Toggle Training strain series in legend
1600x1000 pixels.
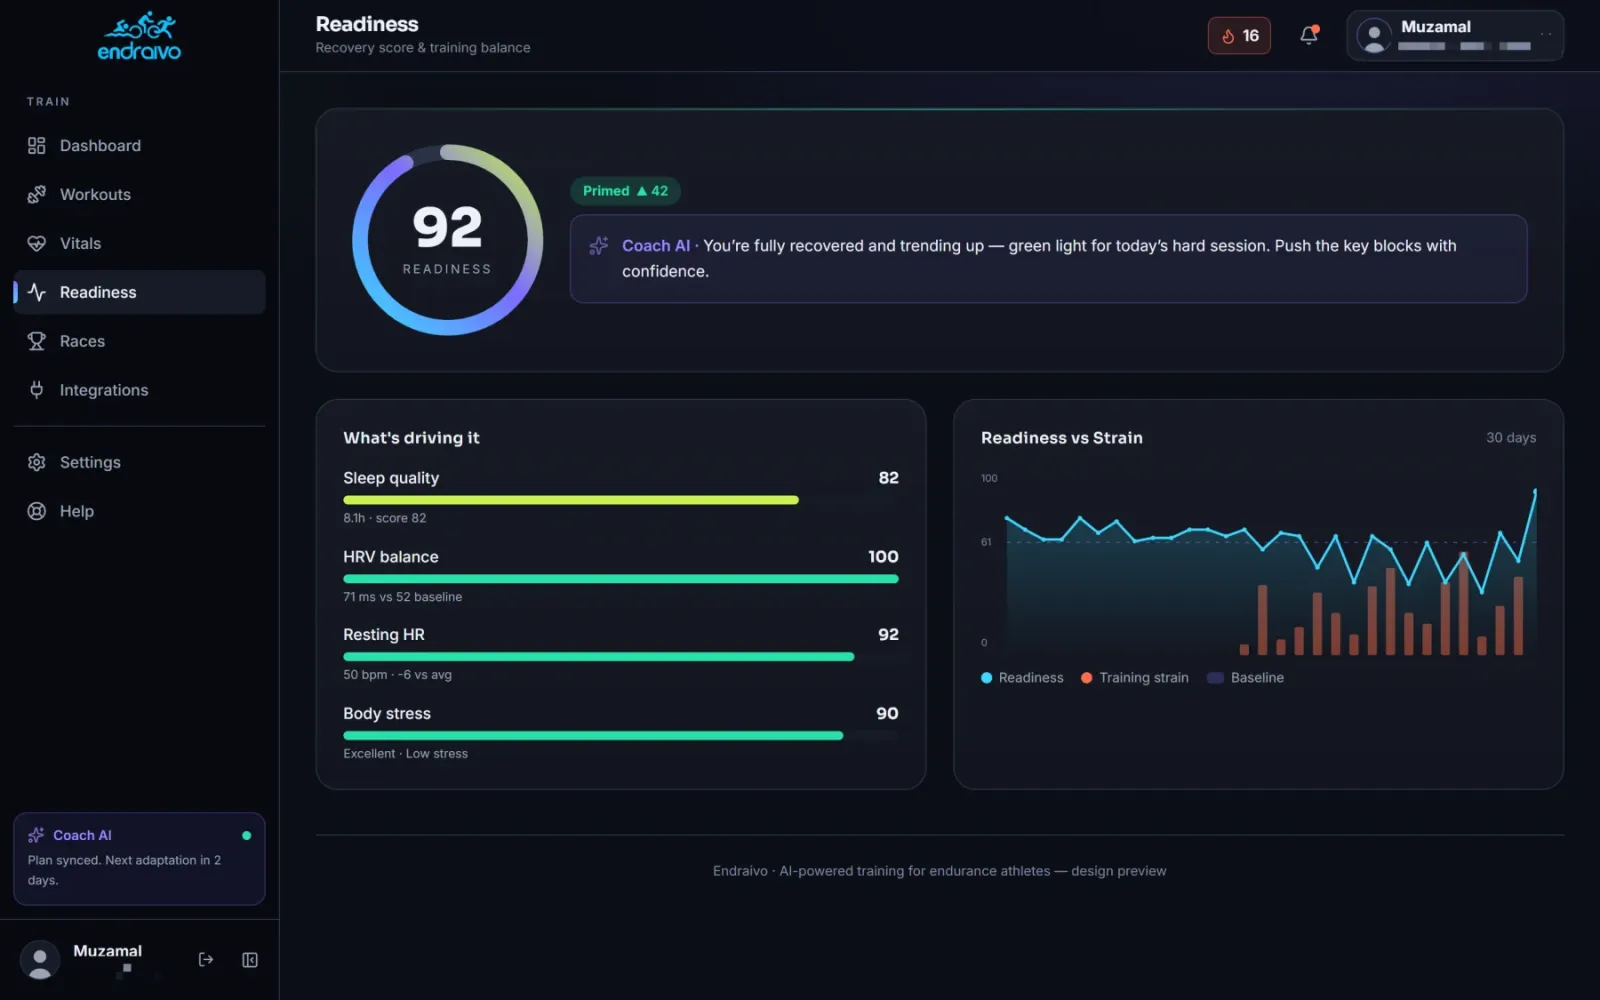click(1135, 678)
